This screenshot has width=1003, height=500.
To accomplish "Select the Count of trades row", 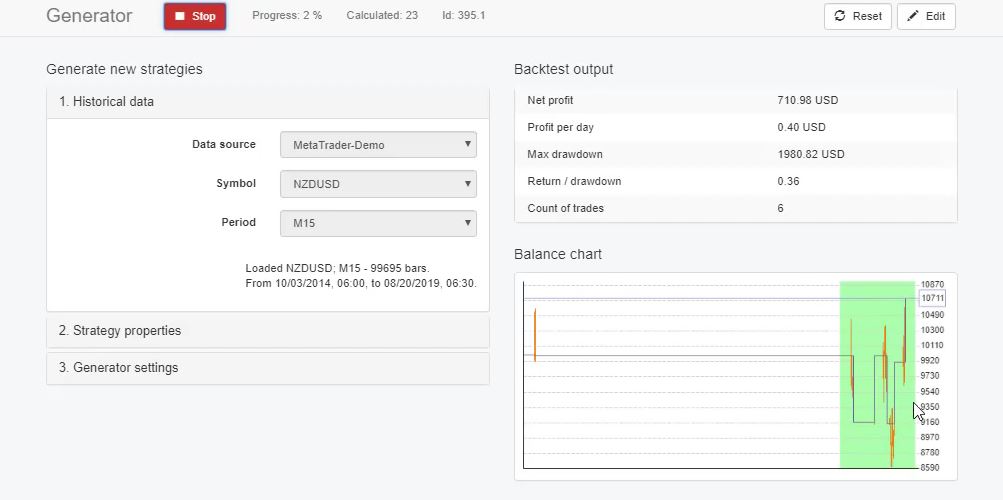I will tap(735, 209).
